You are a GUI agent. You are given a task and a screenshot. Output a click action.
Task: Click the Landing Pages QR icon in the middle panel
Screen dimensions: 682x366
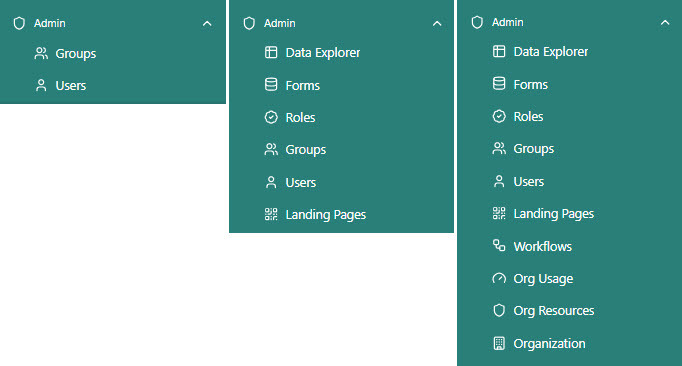click(x=271, y=214)
